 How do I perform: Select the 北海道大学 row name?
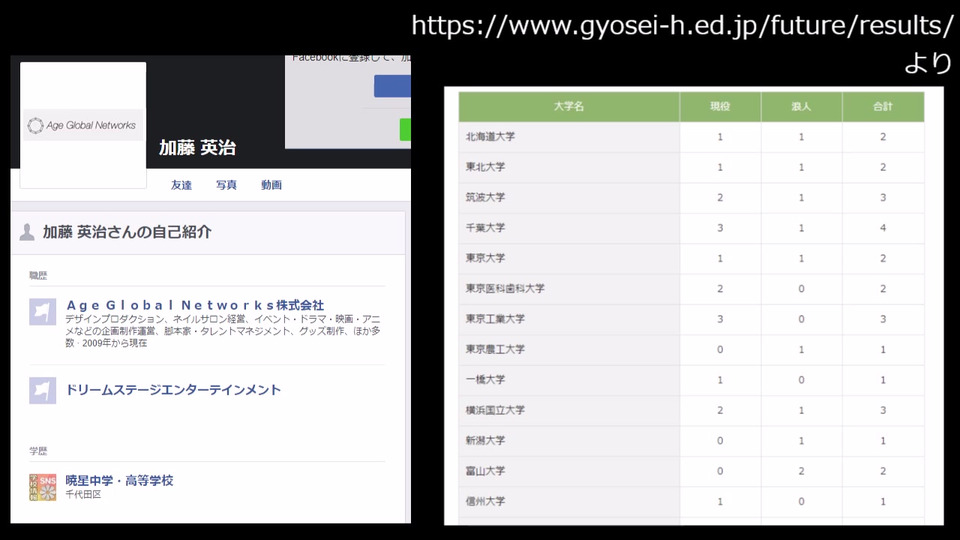[x=490, y=137]
